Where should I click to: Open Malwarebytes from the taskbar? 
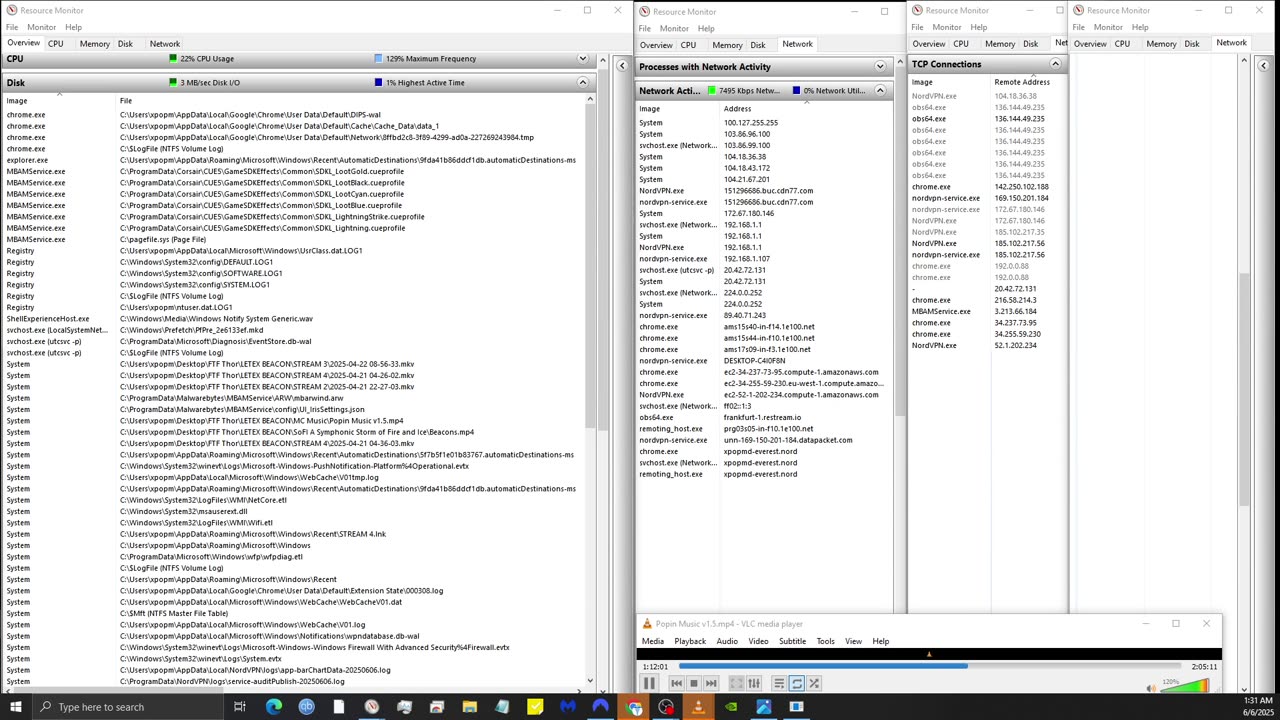pos(567,707)
